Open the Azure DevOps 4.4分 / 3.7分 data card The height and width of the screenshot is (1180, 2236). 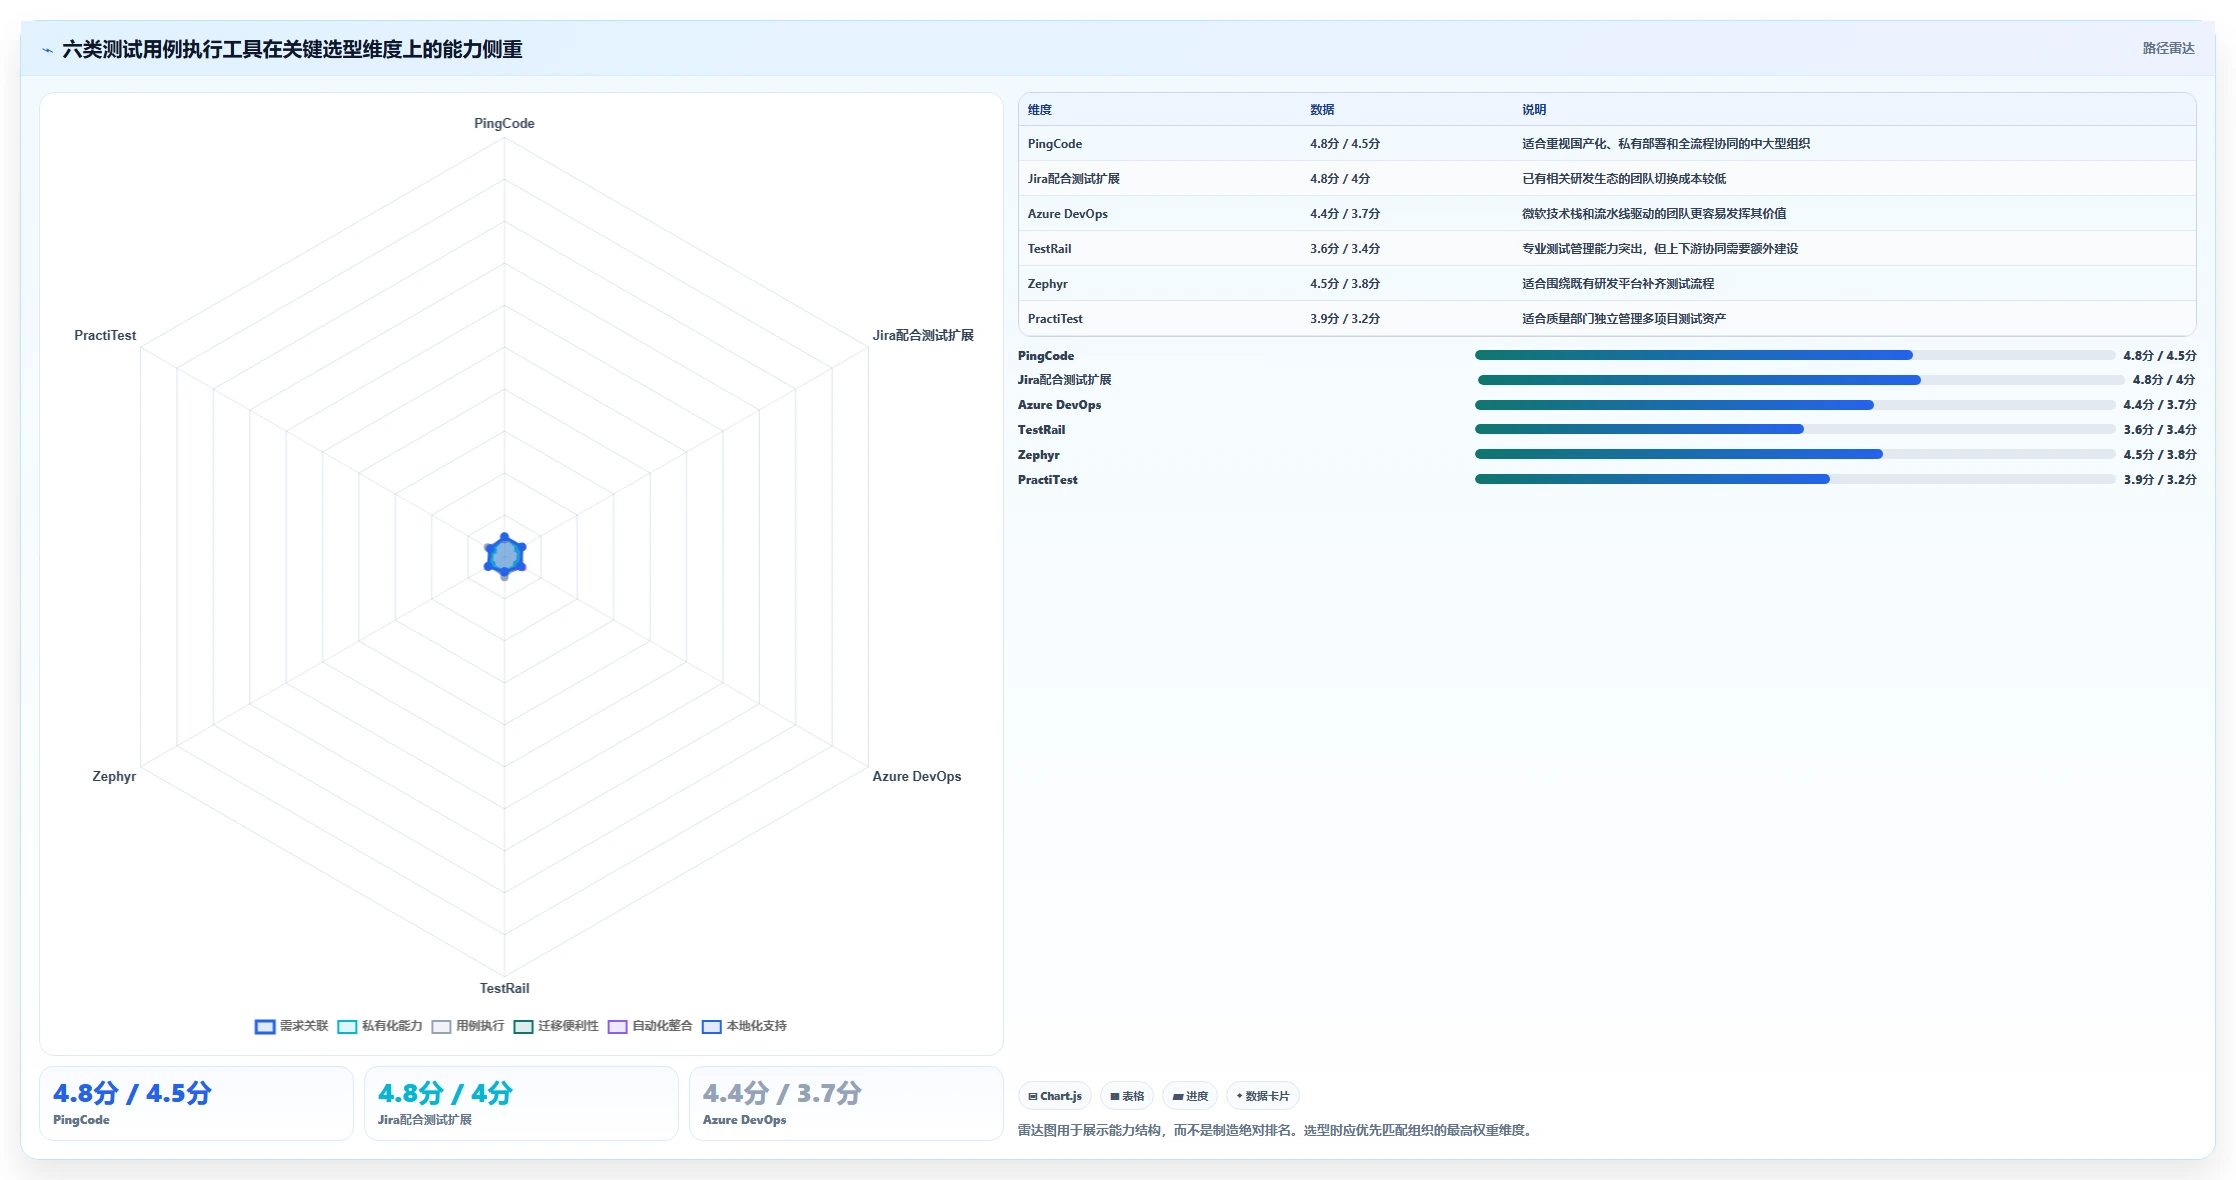[846, 1103]
